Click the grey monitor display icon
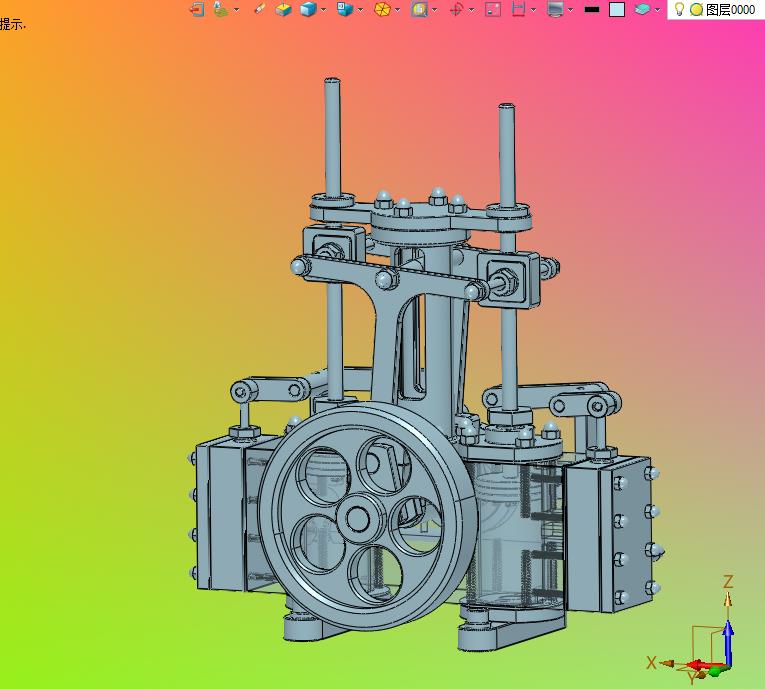 coord(555,9)
